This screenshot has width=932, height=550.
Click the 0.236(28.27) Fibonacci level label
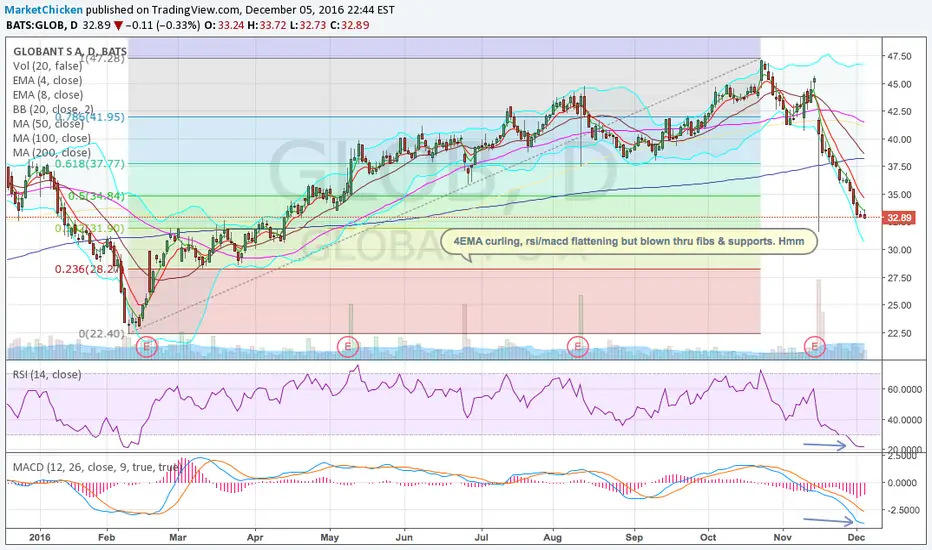coord(90,269)
